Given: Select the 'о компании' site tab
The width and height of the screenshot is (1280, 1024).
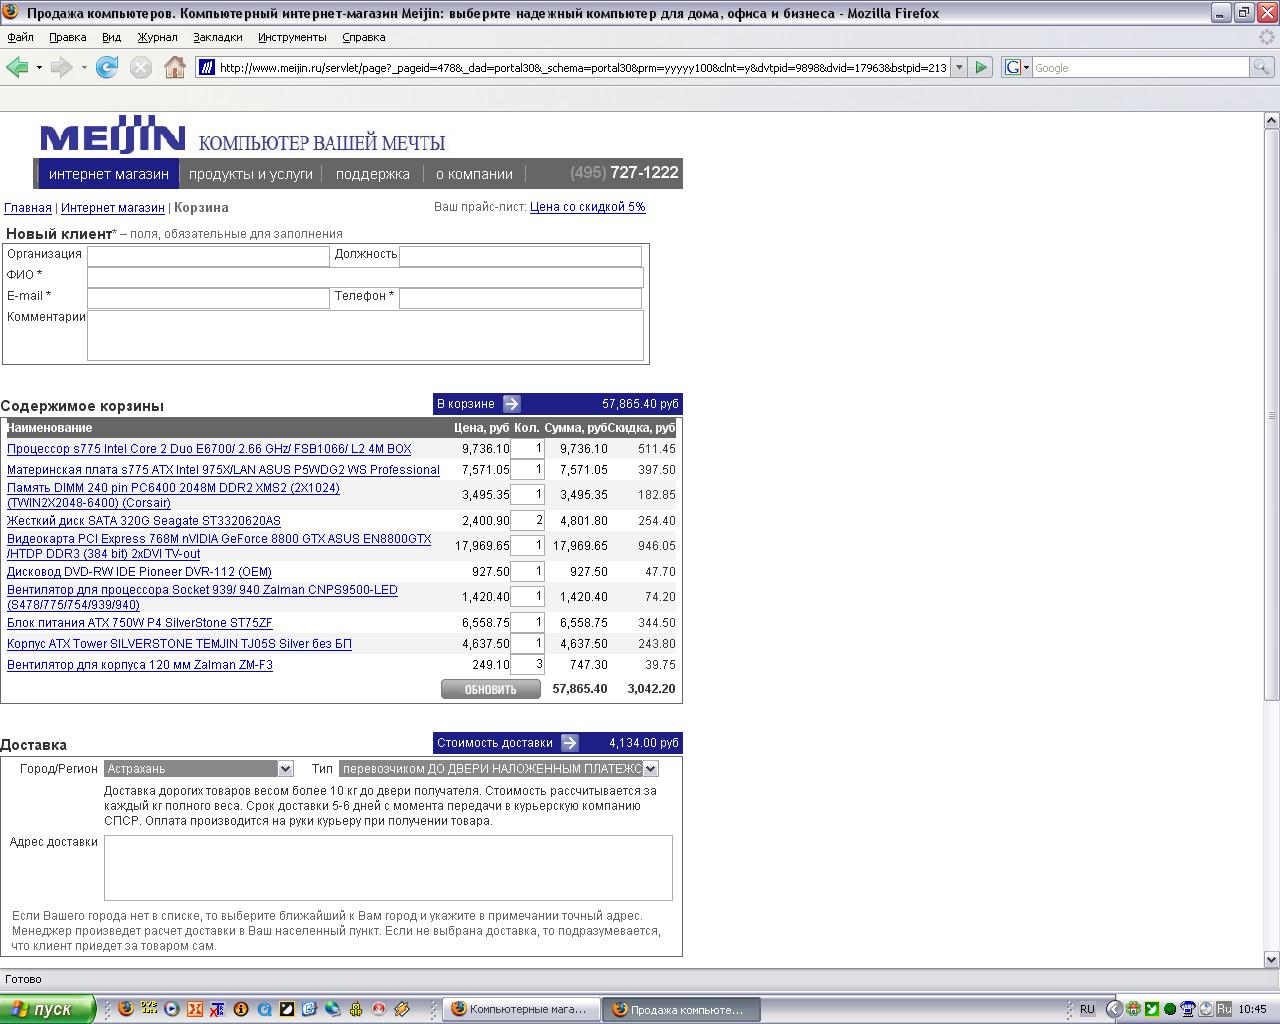Looking at the screenshot, I should pyautogui.click(x=474, y=174).
